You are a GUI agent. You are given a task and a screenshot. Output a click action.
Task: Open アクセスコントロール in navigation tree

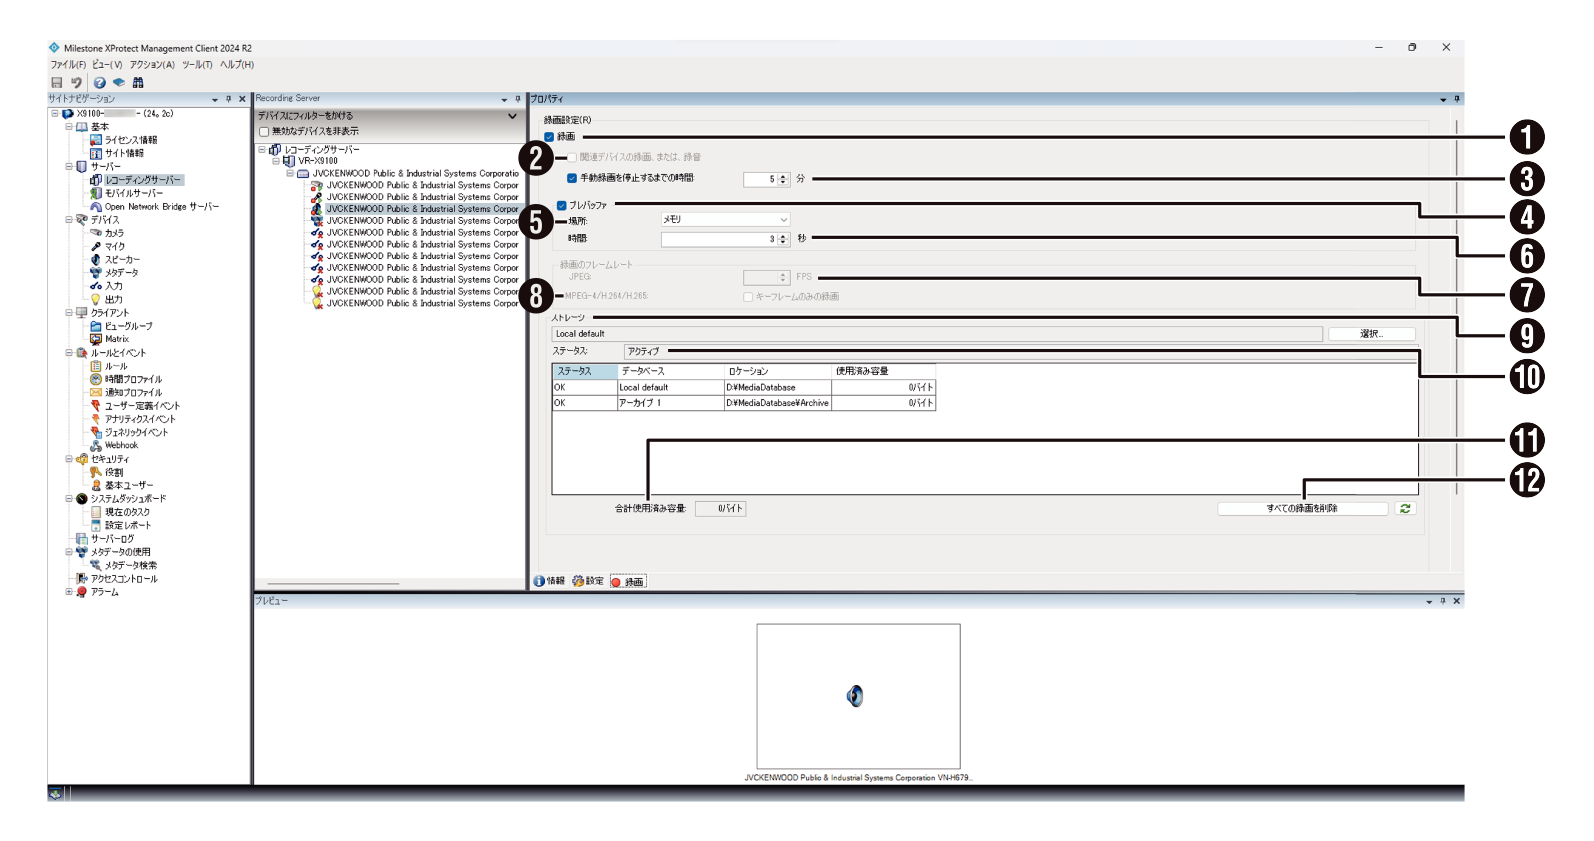point(124,578)
